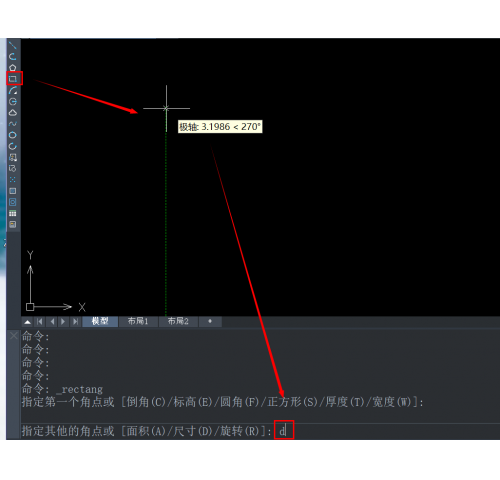The width and height of the screenshot is (500, 480).
Task: Click the command line input field
Action: pos(387,431)
